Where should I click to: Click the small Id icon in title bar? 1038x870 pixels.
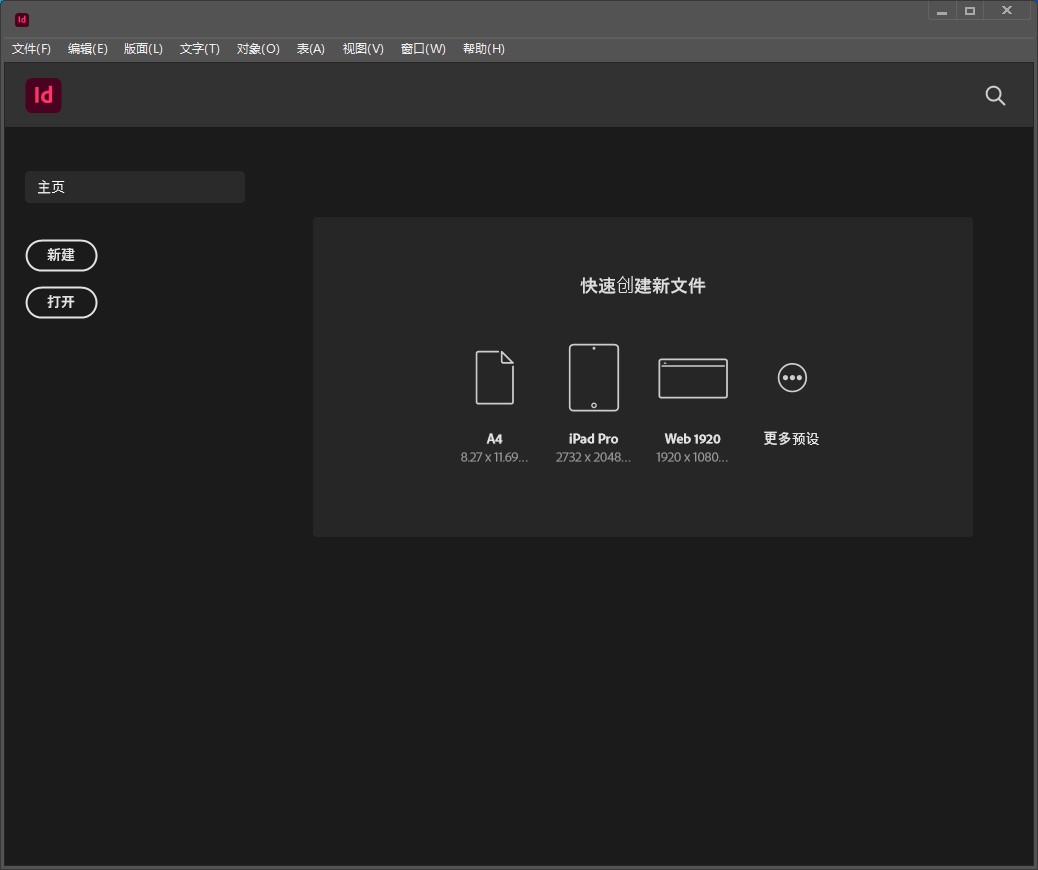pos(22,19)
